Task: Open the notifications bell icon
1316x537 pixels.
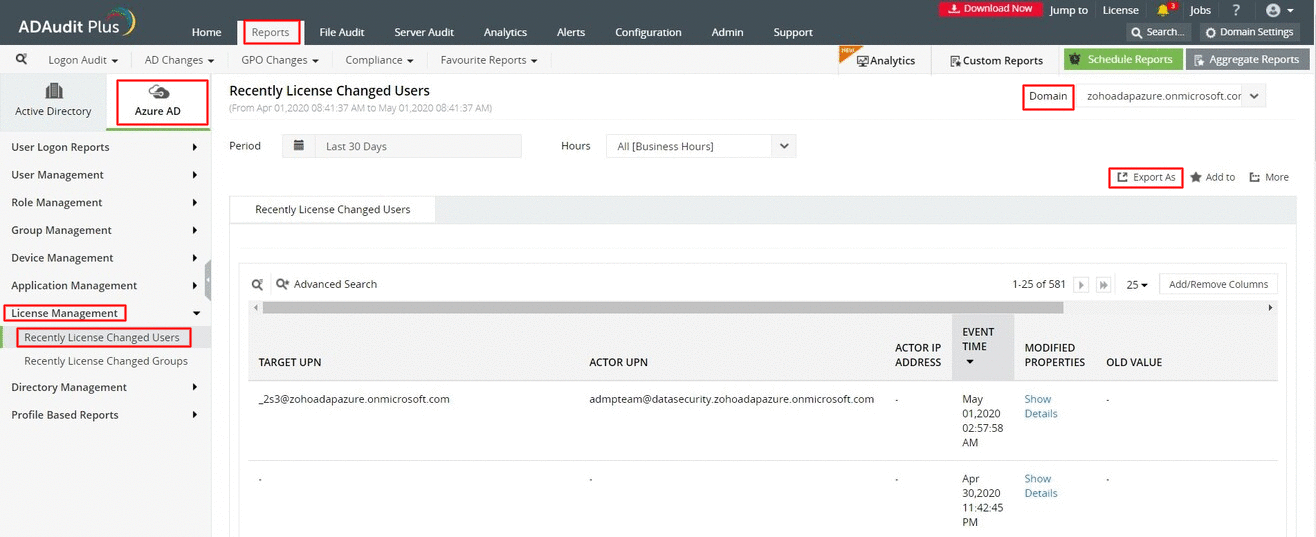Action: click(x=1163, y=10)
